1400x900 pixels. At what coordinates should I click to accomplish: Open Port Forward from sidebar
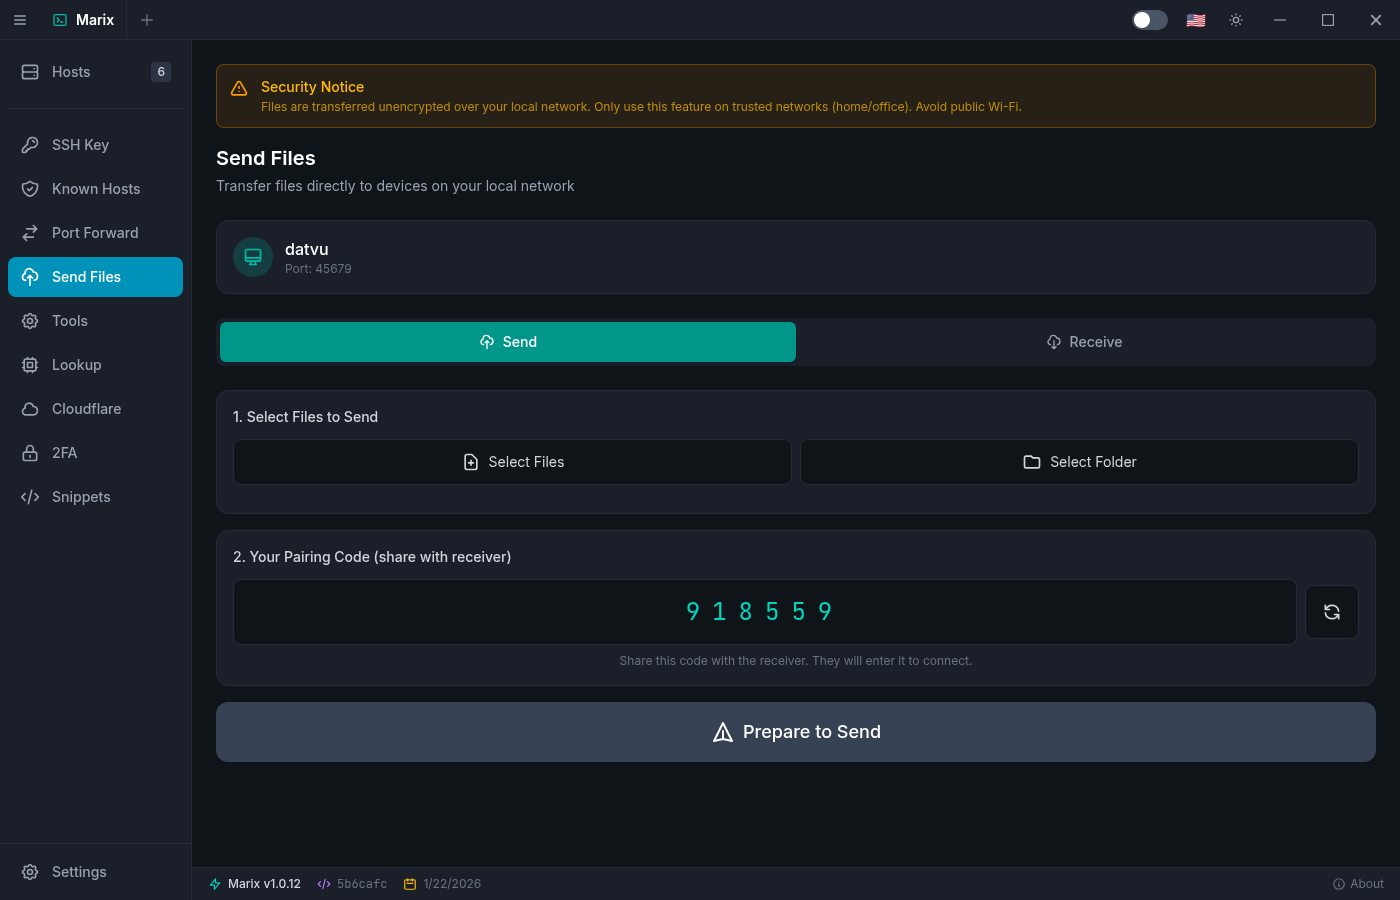tap(95, 233)
